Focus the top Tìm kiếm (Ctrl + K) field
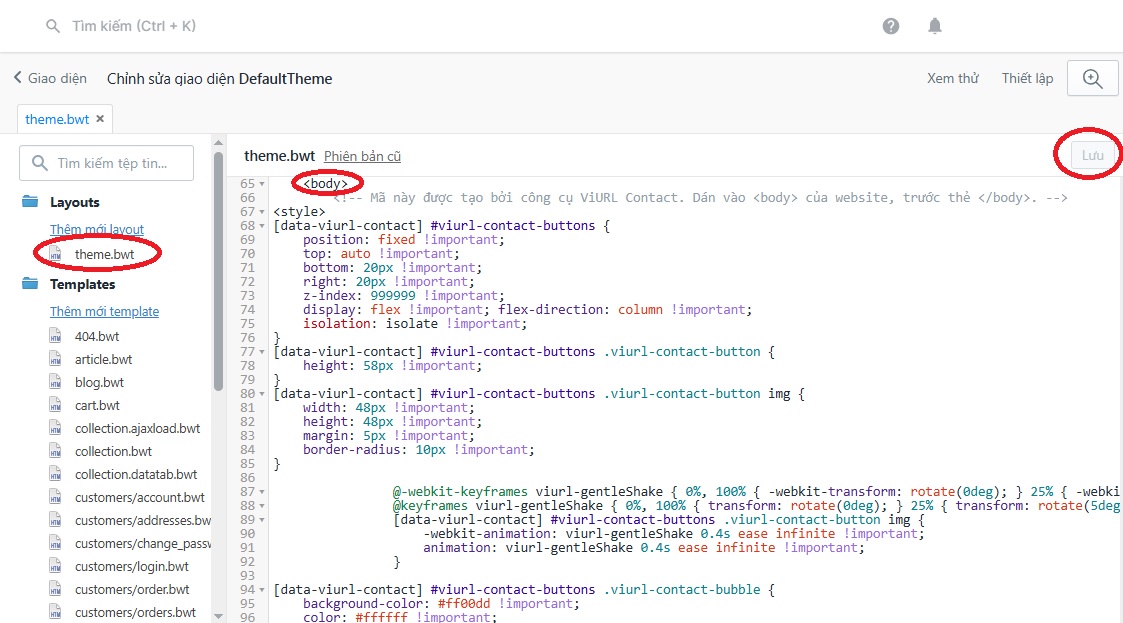This screenshot has height=623, width=1123. tap(134, 26)
